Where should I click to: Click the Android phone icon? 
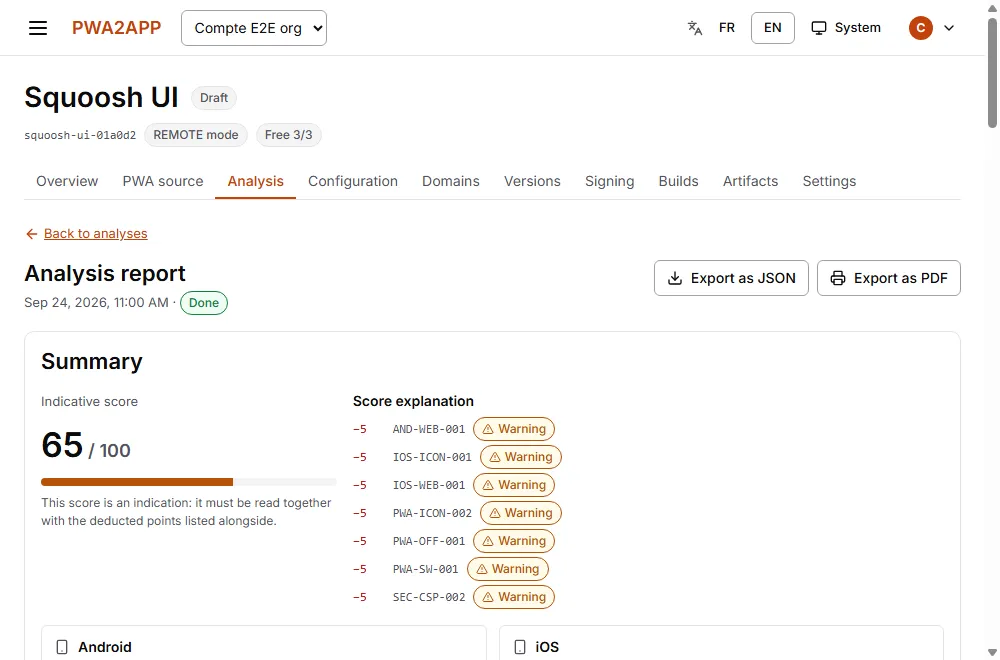[62, 647]
